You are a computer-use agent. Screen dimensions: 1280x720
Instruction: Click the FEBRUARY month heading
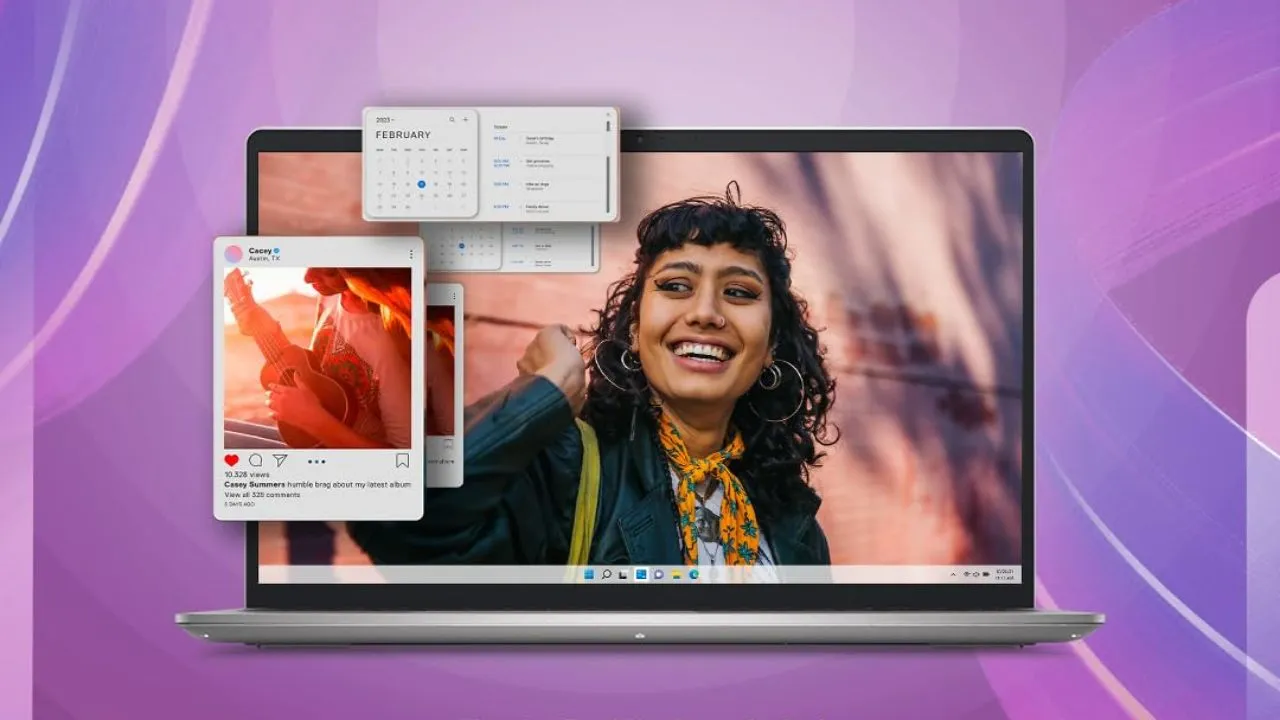tap(403, 135)
